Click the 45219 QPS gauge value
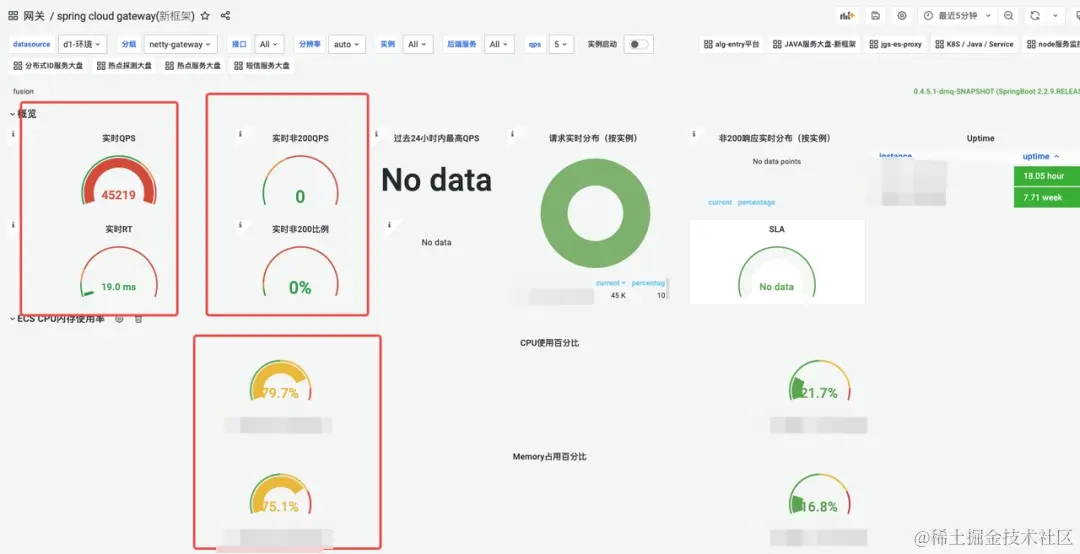This screenshot has width=1080, height=554. click(x=118, y=195)
